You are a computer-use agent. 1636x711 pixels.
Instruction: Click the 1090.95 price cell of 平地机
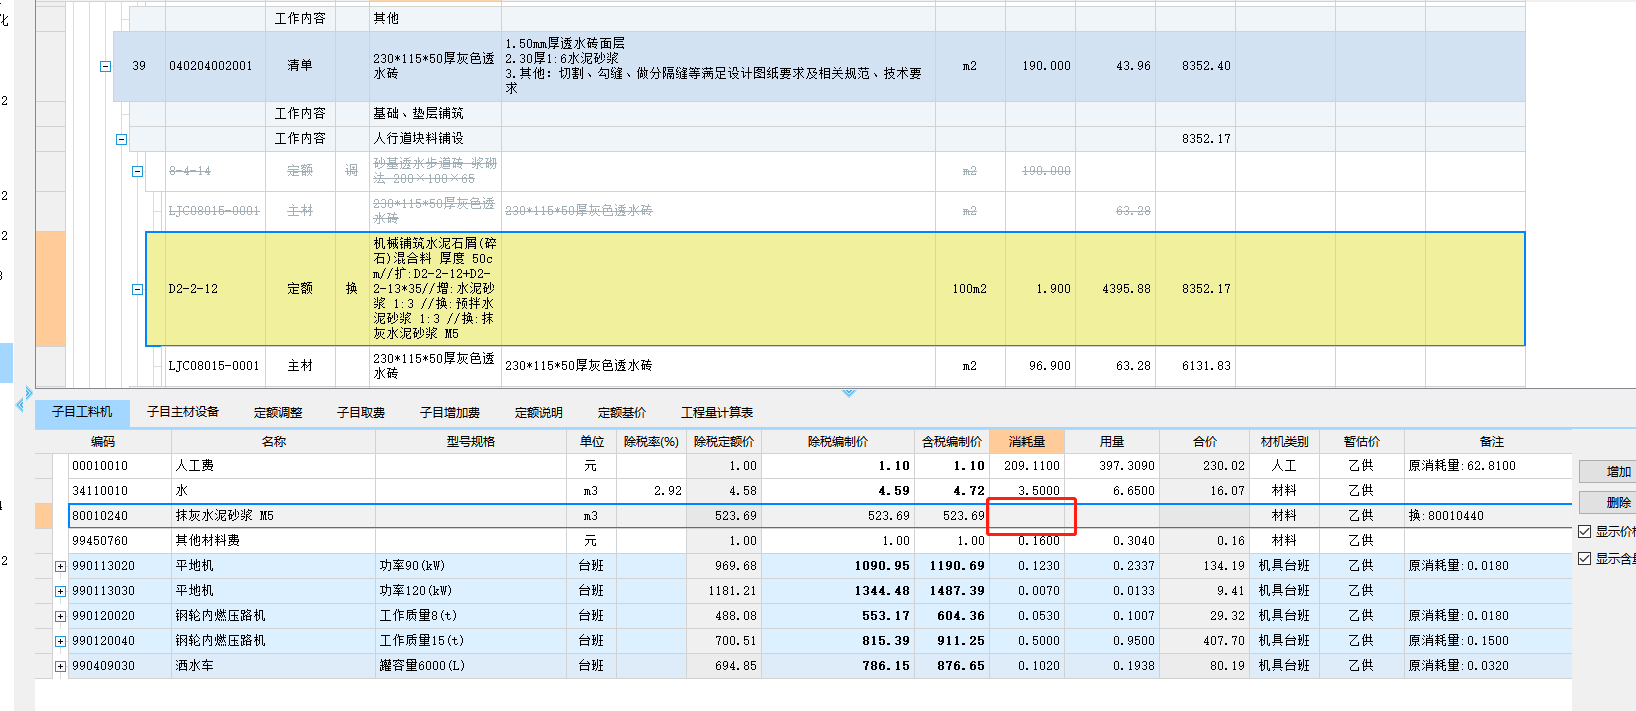point(838,566)
